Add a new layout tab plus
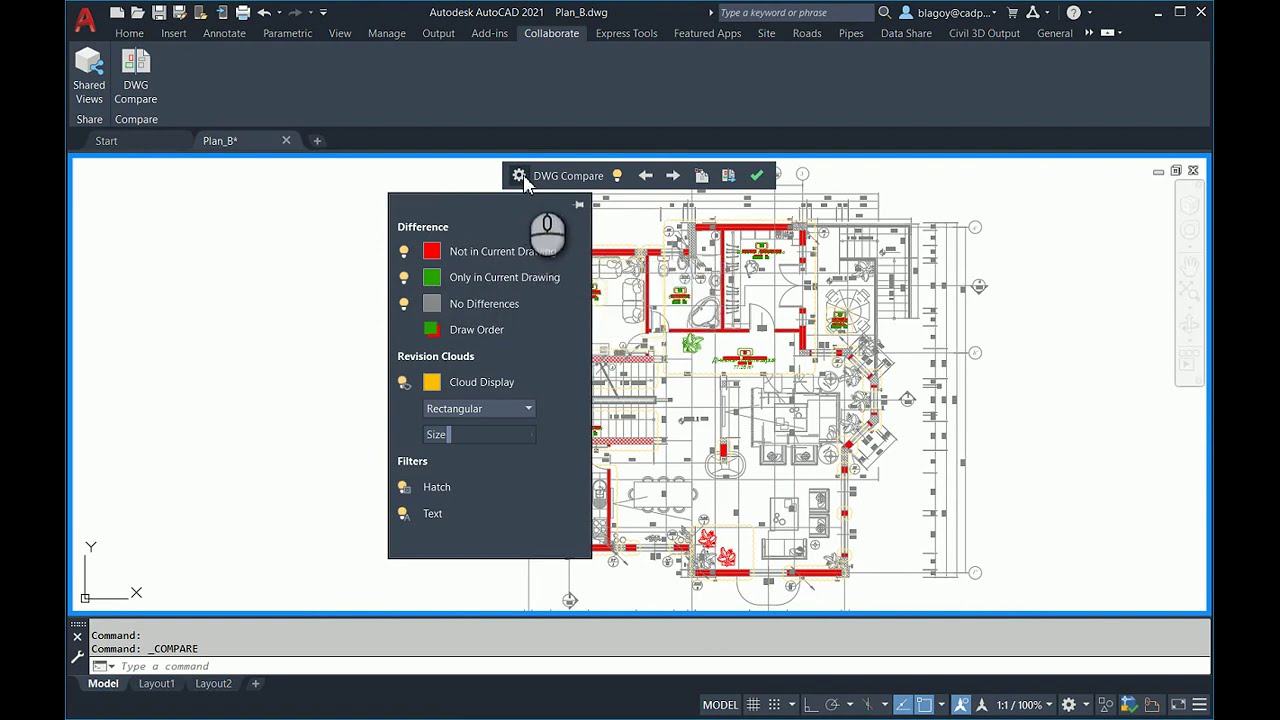The height and width of the screenshot is (720, 1280). click(x=255, y=684)
